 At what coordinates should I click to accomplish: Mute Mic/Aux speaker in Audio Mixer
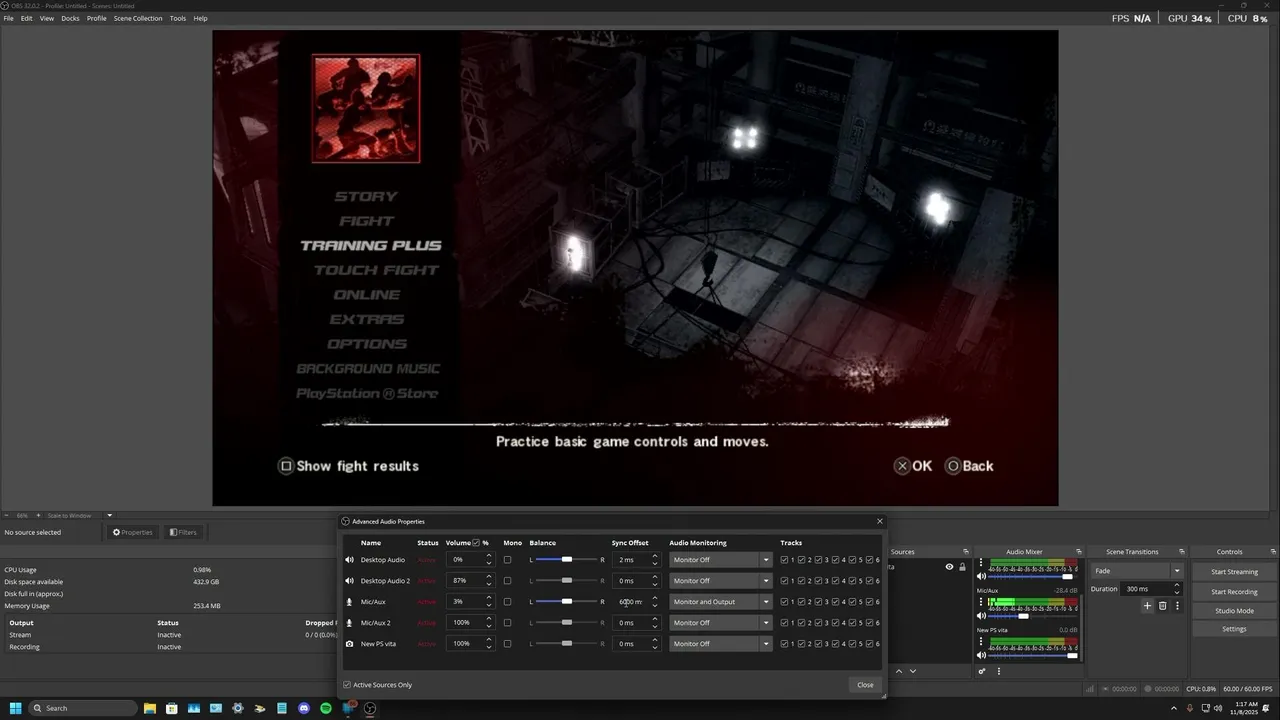point(981,616)
